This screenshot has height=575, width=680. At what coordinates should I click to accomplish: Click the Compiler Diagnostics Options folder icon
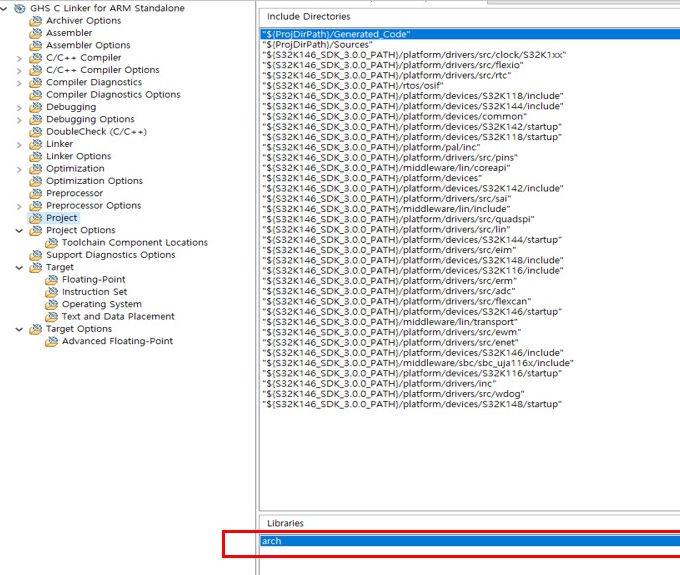[36, 95]
